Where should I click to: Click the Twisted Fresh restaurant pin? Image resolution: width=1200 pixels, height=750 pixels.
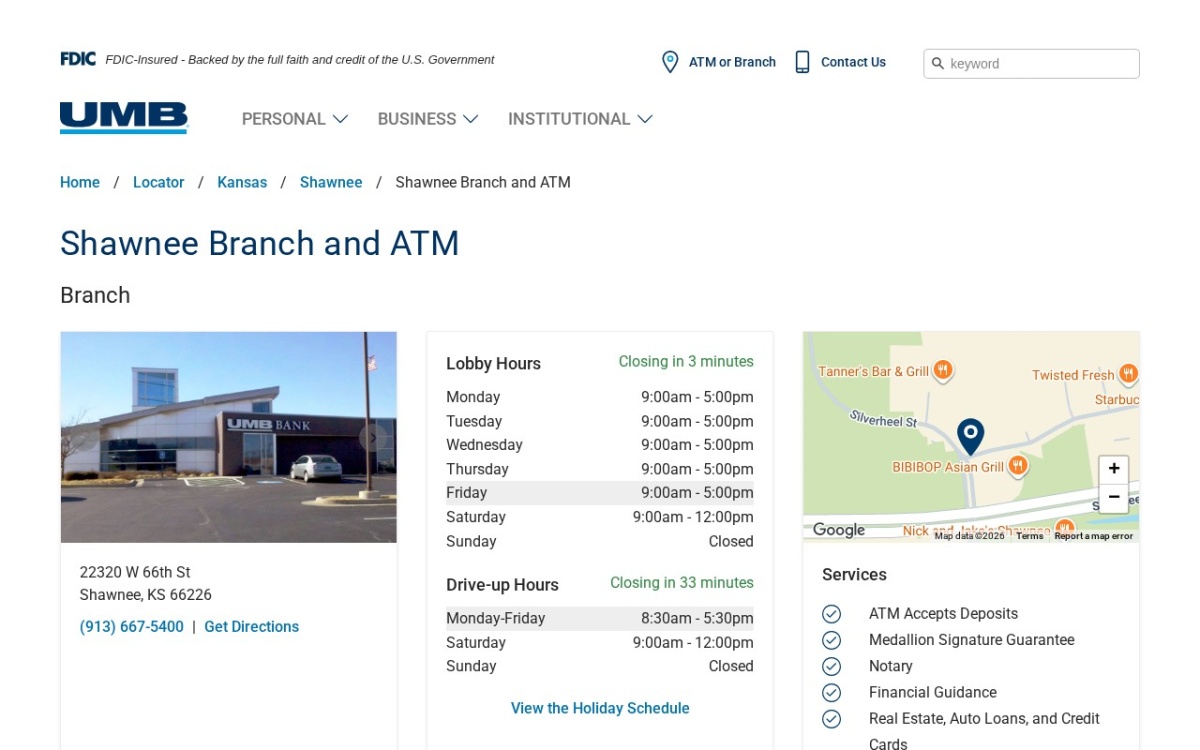1128,374
